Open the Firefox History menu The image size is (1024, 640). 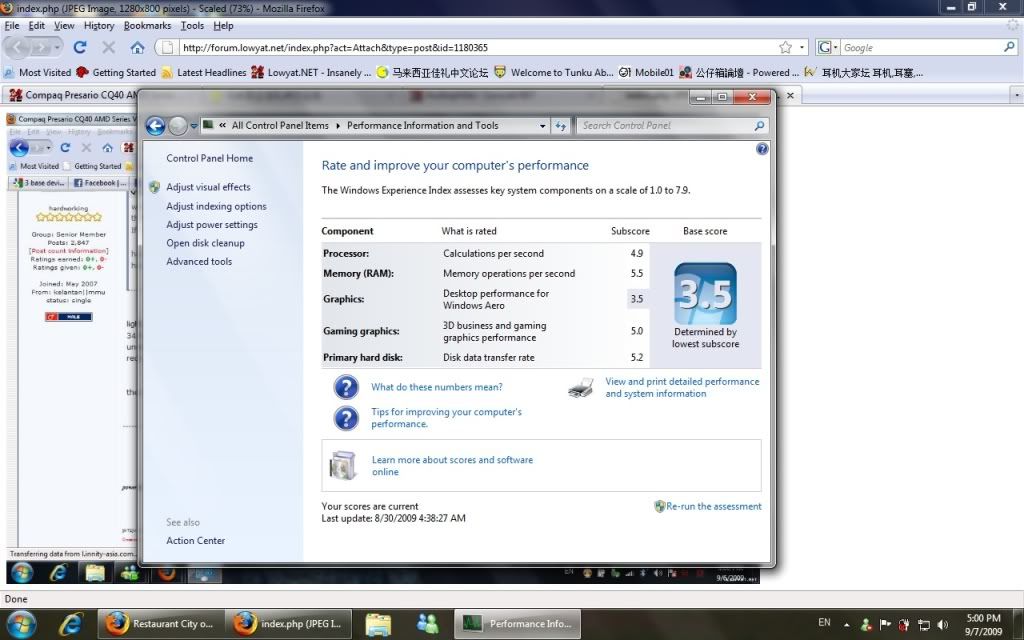tap(99, 25)
